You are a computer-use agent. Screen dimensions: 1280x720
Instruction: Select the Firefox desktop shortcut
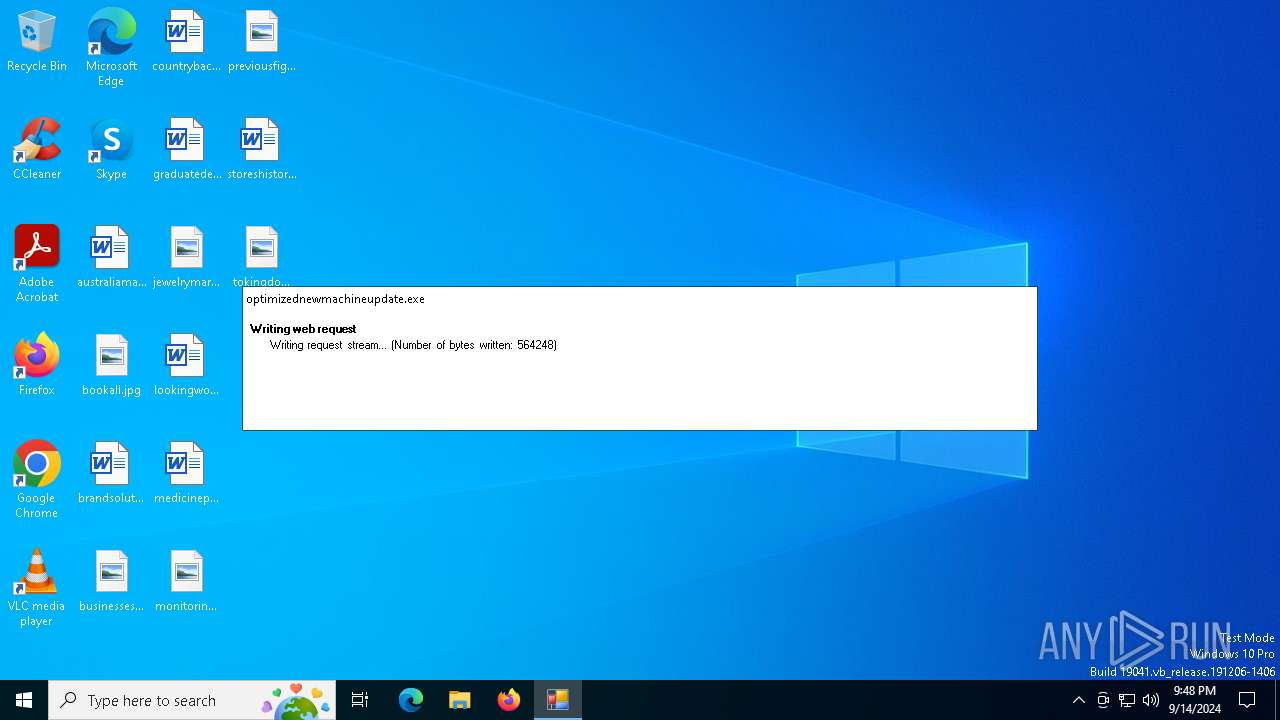37,366
